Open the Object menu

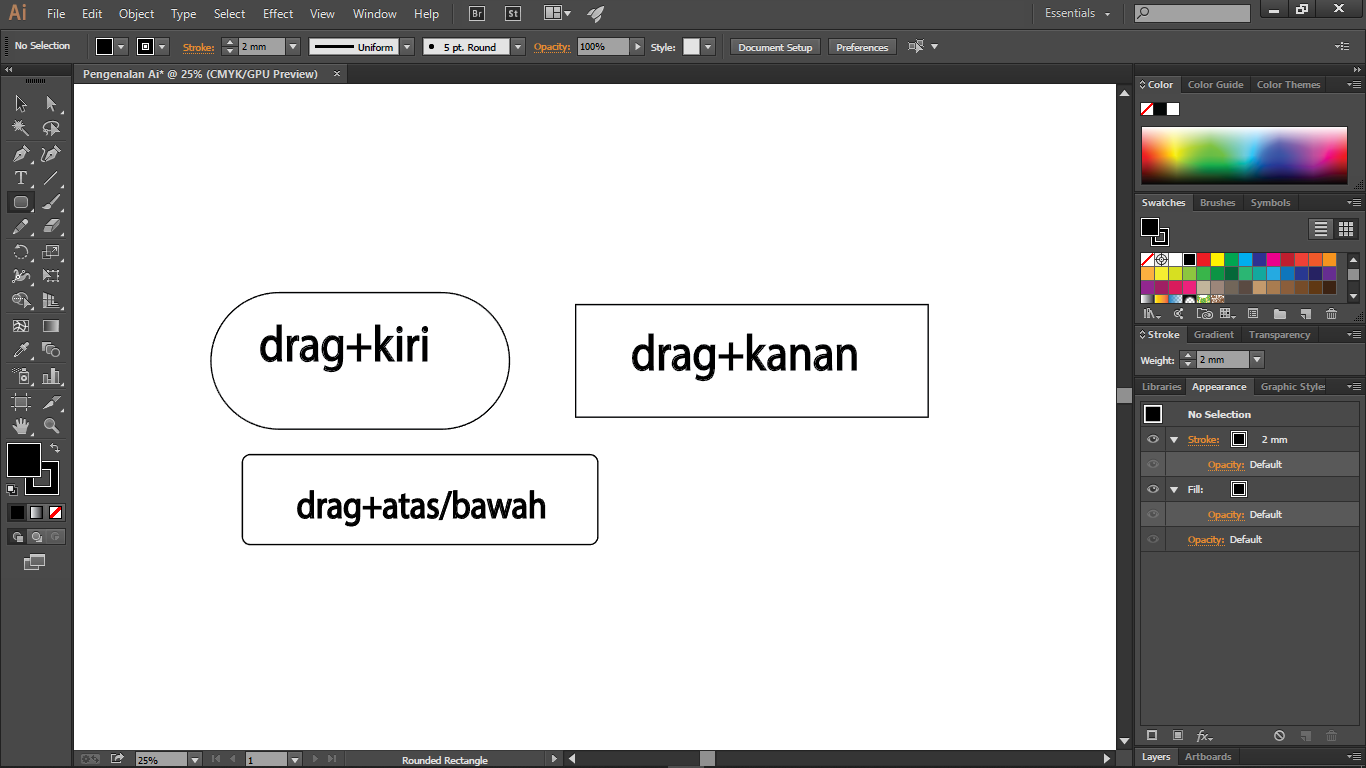(137, 14)
